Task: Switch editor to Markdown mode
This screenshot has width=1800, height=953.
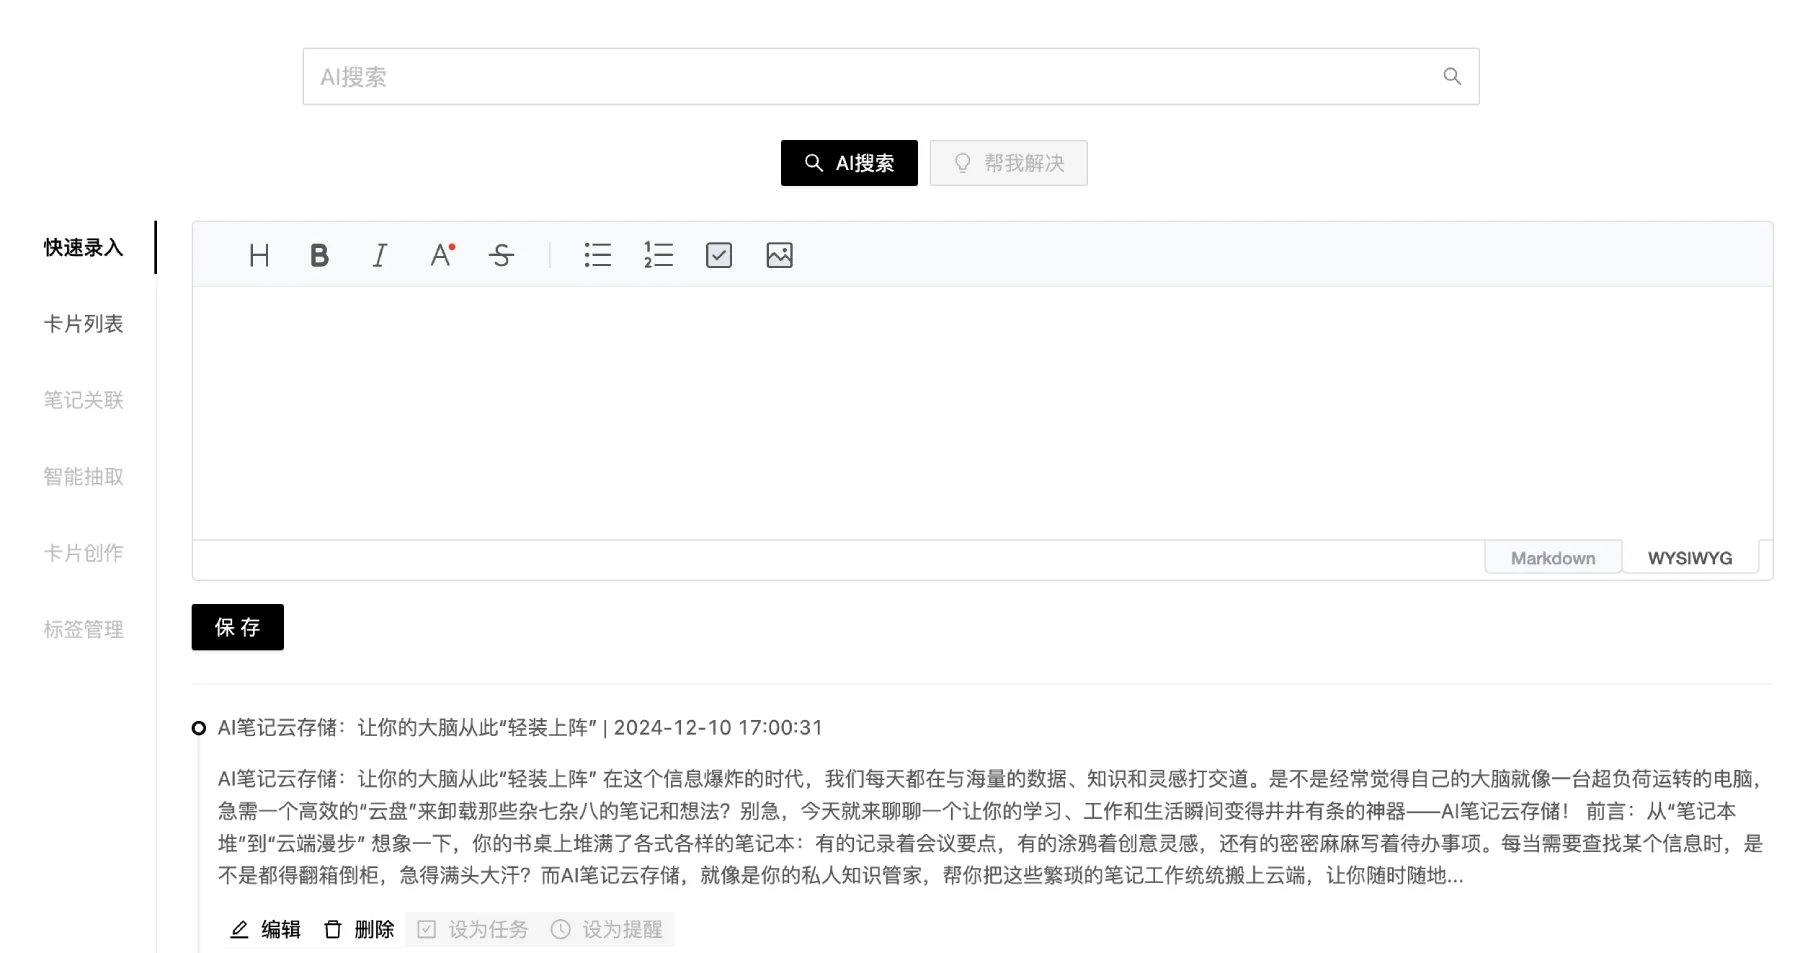Action: tap(1552, 557)
